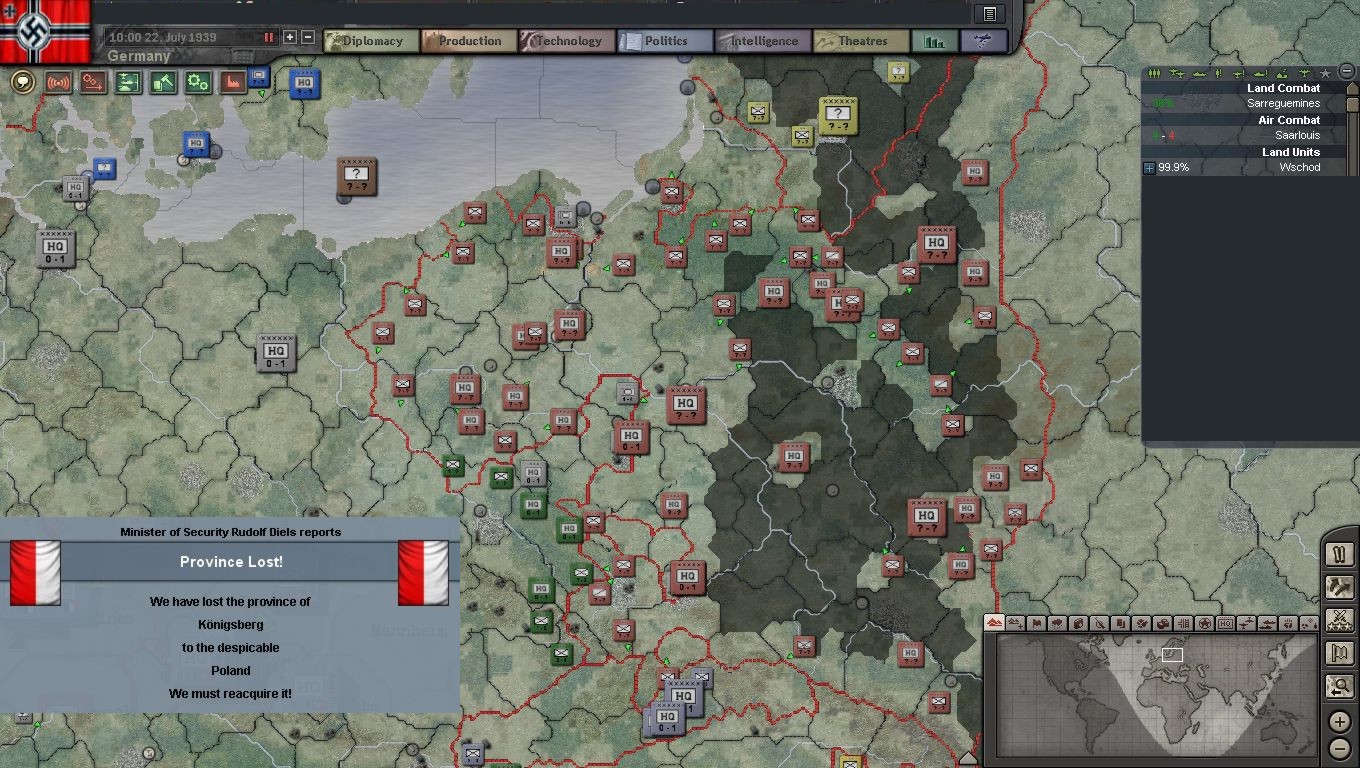Click the curved arrows button on sidebar

click(x=1340, y=587)
